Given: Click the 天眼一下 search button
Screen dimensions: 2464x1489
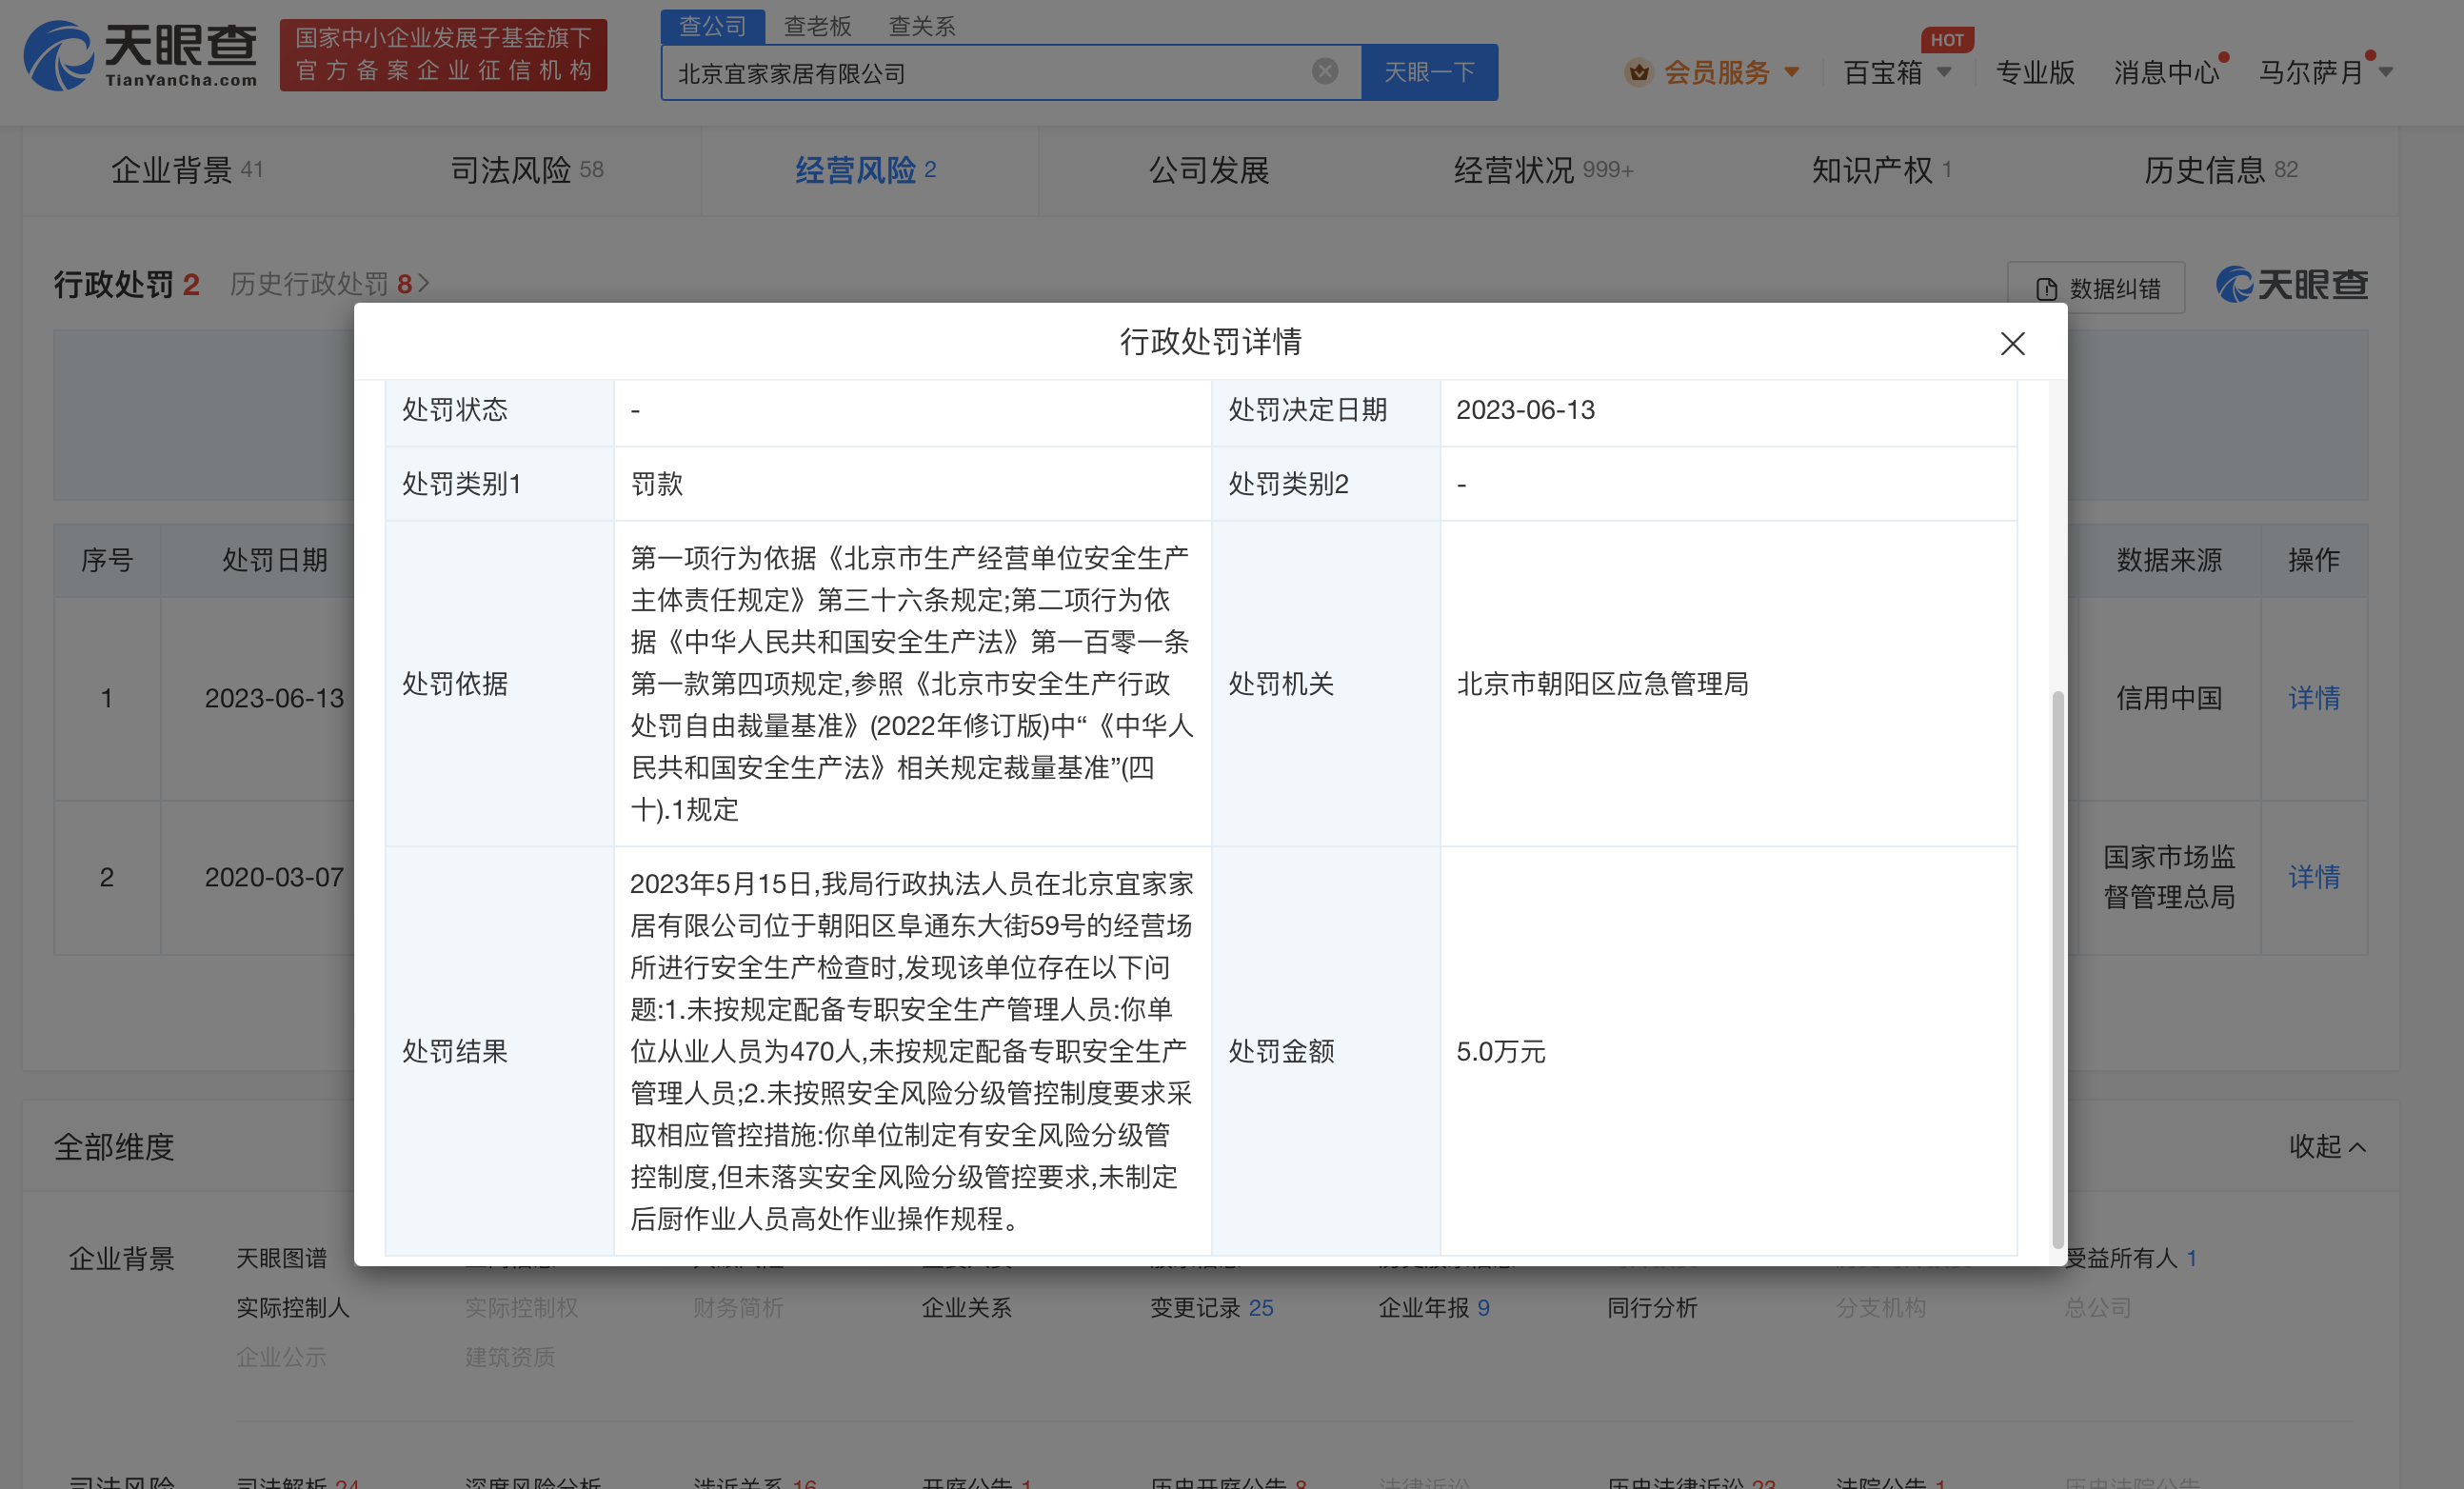Looking at the screenshot, I should (x=1429, y=72).
